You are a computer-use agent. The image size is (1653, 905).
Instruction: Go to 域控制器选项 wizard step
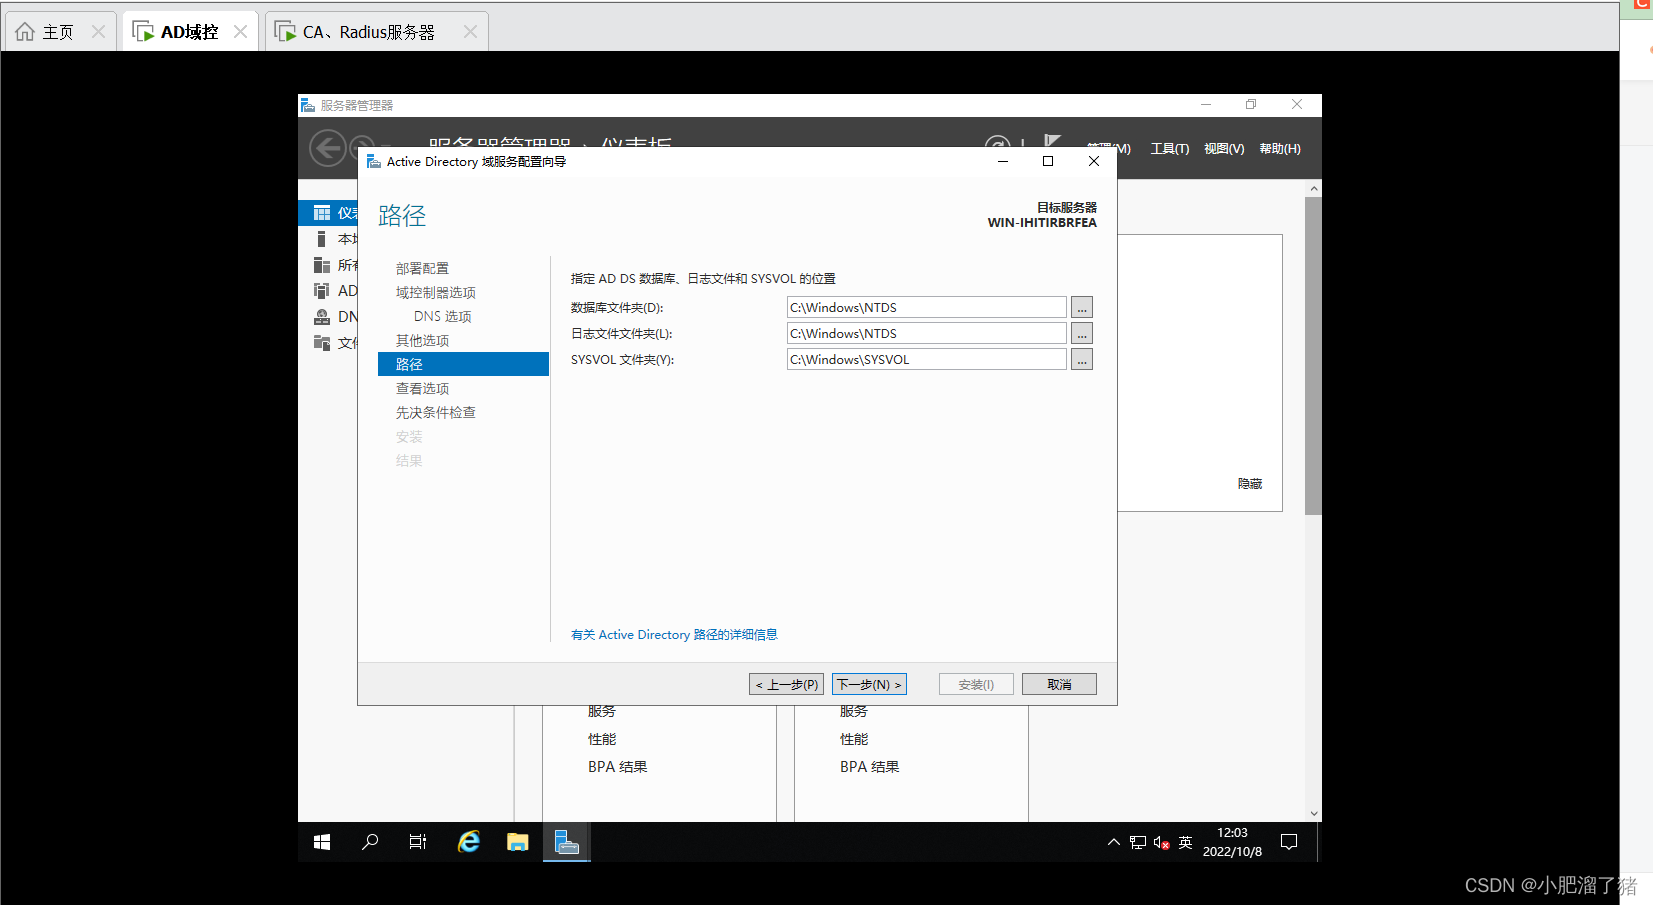[436, 292]
